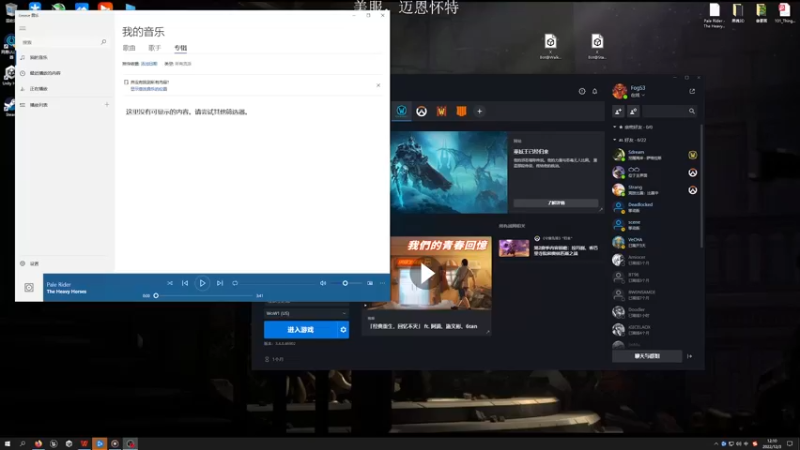Switch to the Songs tab in My Music

[129, 48]
